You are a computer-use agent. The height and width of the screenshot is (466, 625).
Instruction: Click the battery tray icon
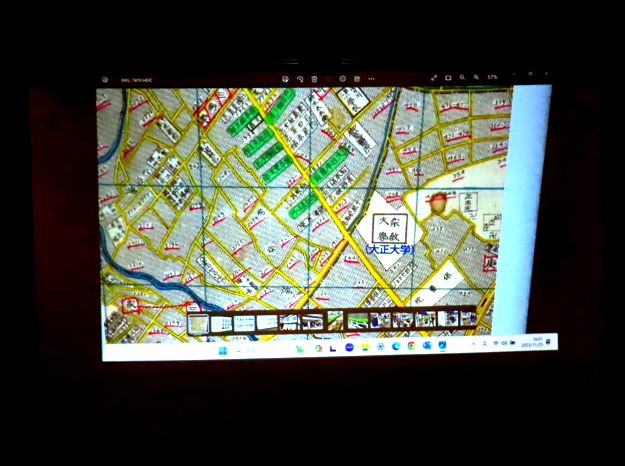click(513, 342)
